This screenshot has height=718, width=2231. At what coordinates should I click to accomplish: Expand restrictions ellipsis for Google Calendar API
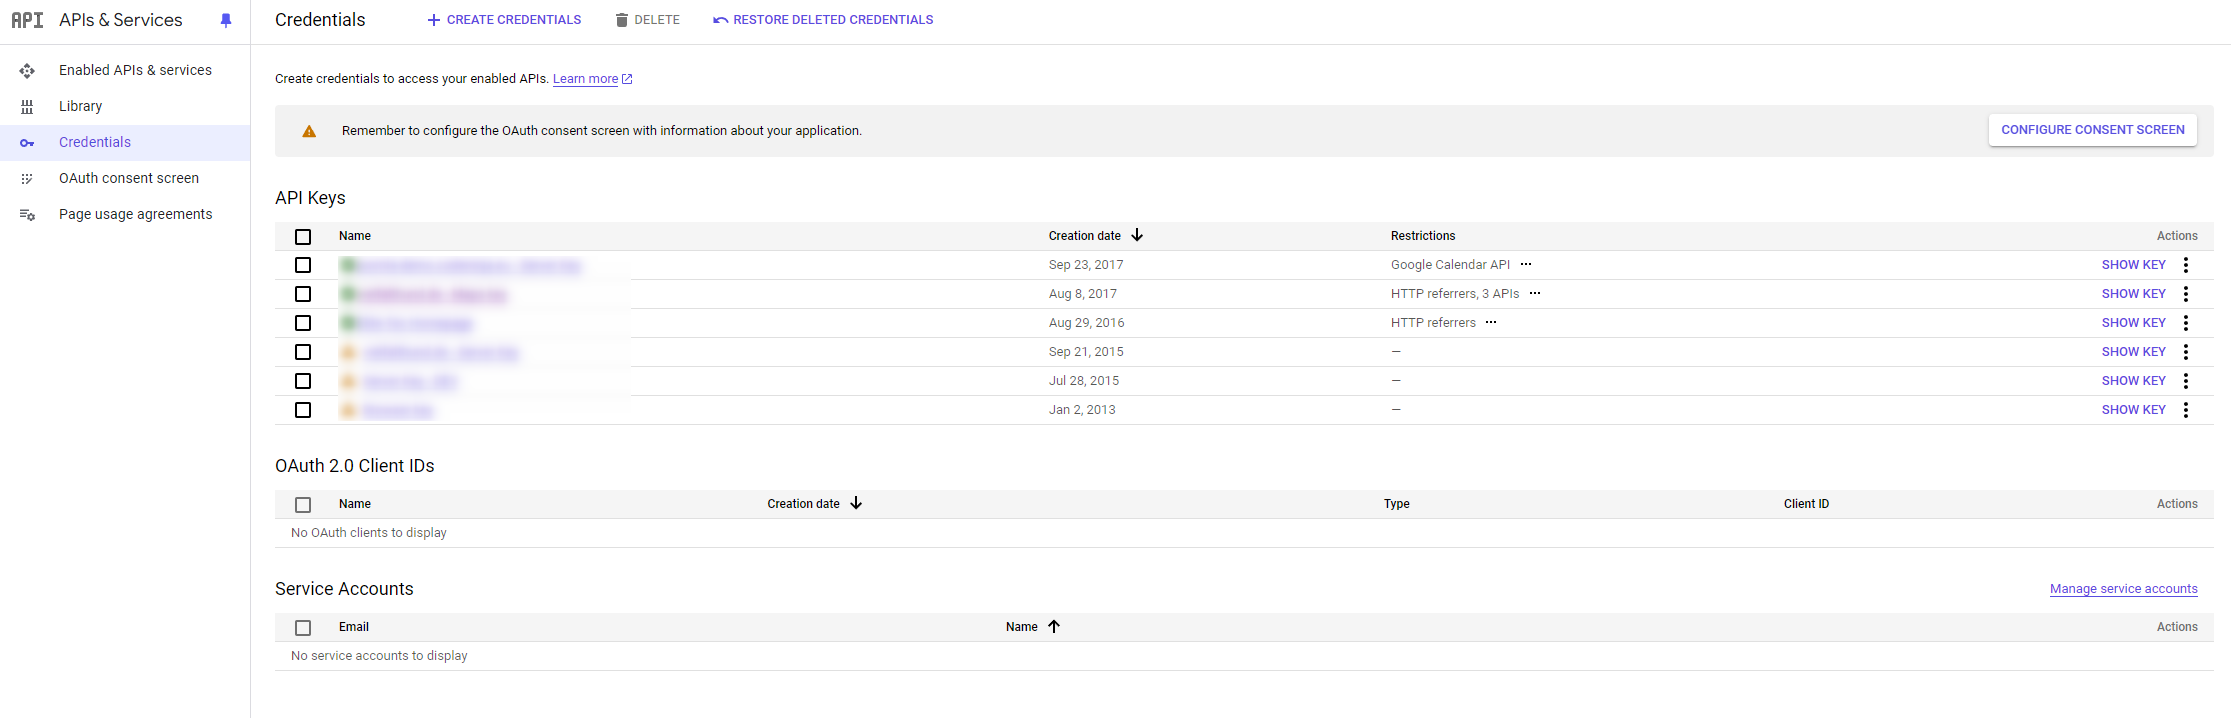[1526, 265]
